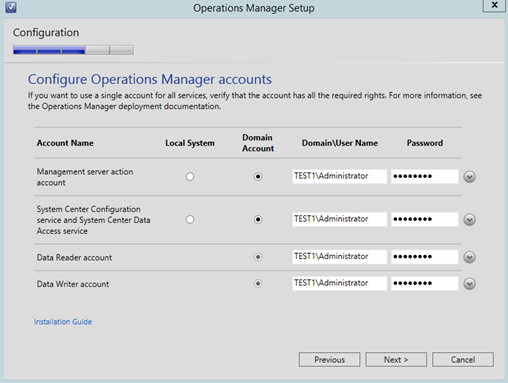Image resolution: width=508 pixels, height=383 pixels.
Task: Select Domain Account for Data Reader account
Action: click(258, 257)
